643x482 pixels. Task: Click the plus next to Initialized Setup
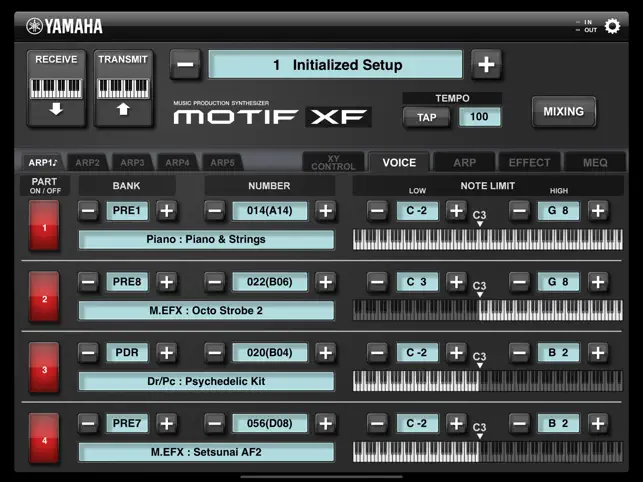[486, 64]
